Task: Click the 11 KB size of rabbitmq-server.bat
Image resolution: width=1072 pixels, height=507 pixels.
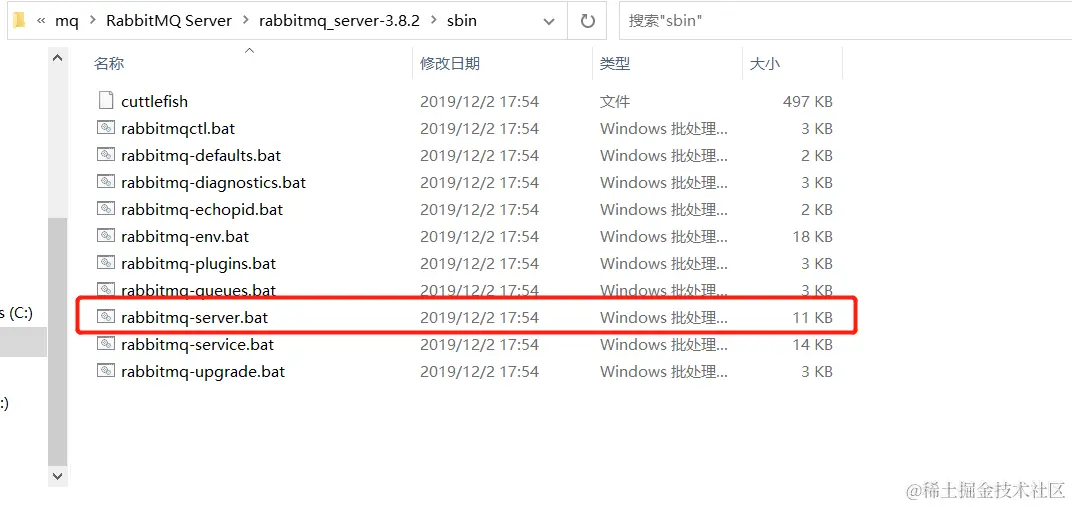Action: point(812,317)
